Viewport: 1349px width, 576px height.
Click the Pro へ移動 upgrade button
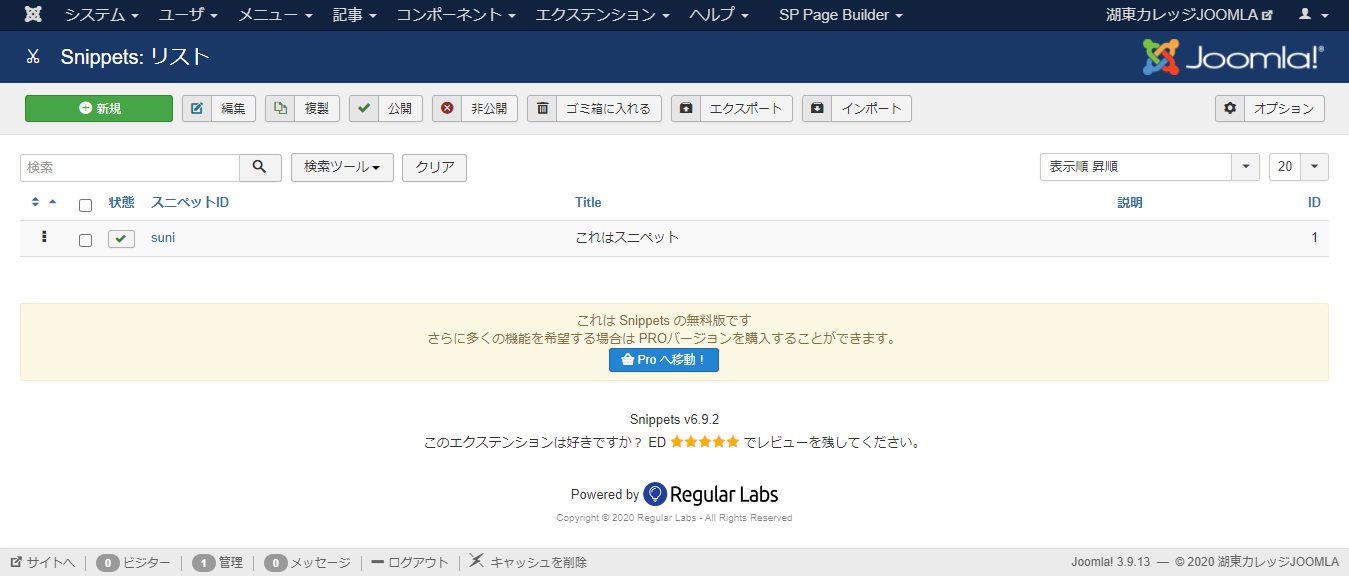[x=663, y=360]
